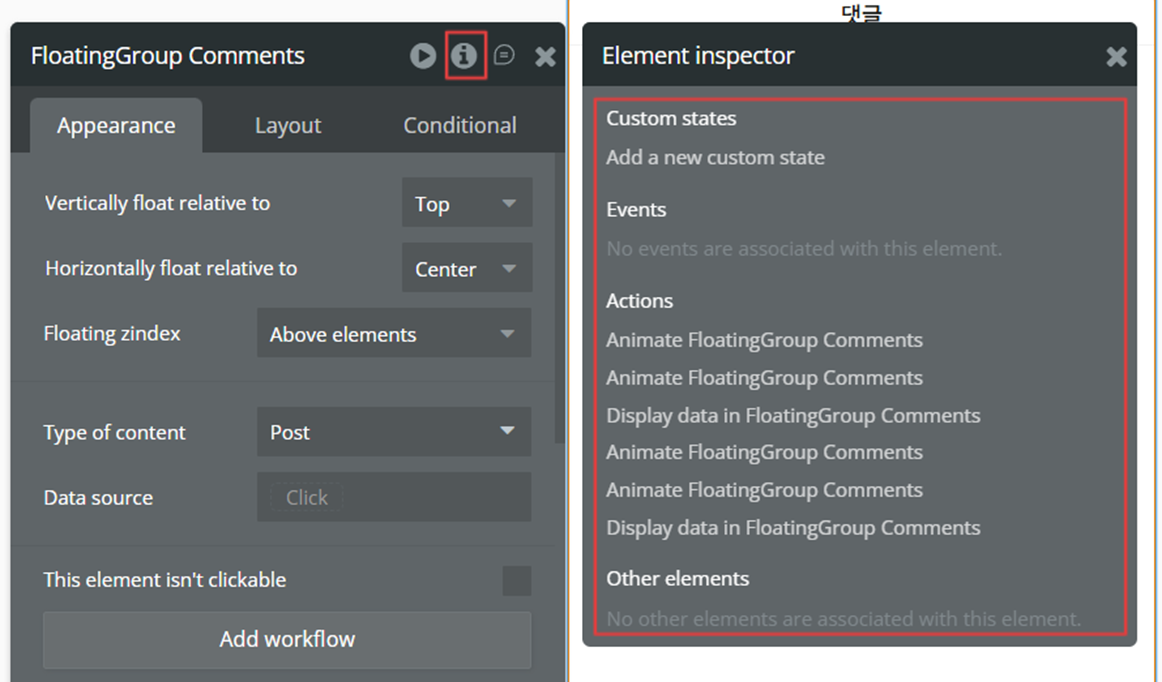Switch to the Layout tab
The width and height of the screenshot is (1162, 682).
288,126
